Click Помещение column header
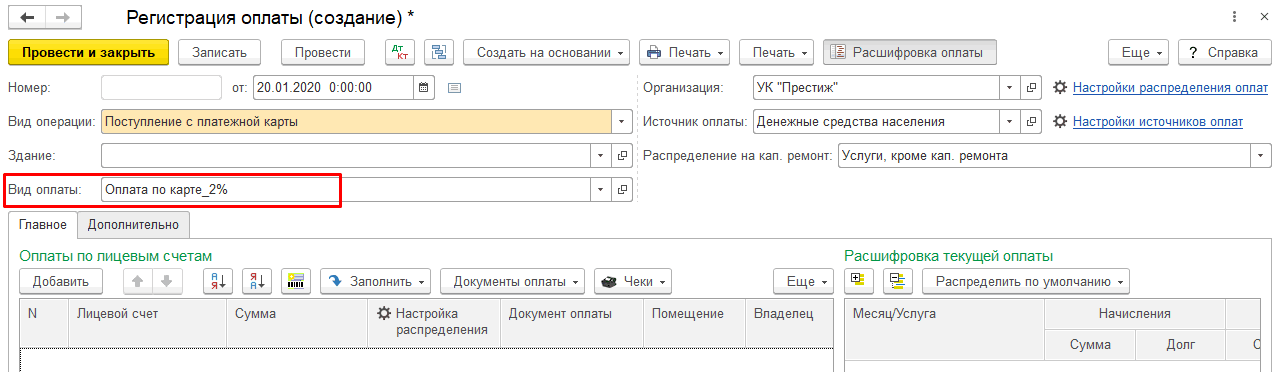 (695, 322)
